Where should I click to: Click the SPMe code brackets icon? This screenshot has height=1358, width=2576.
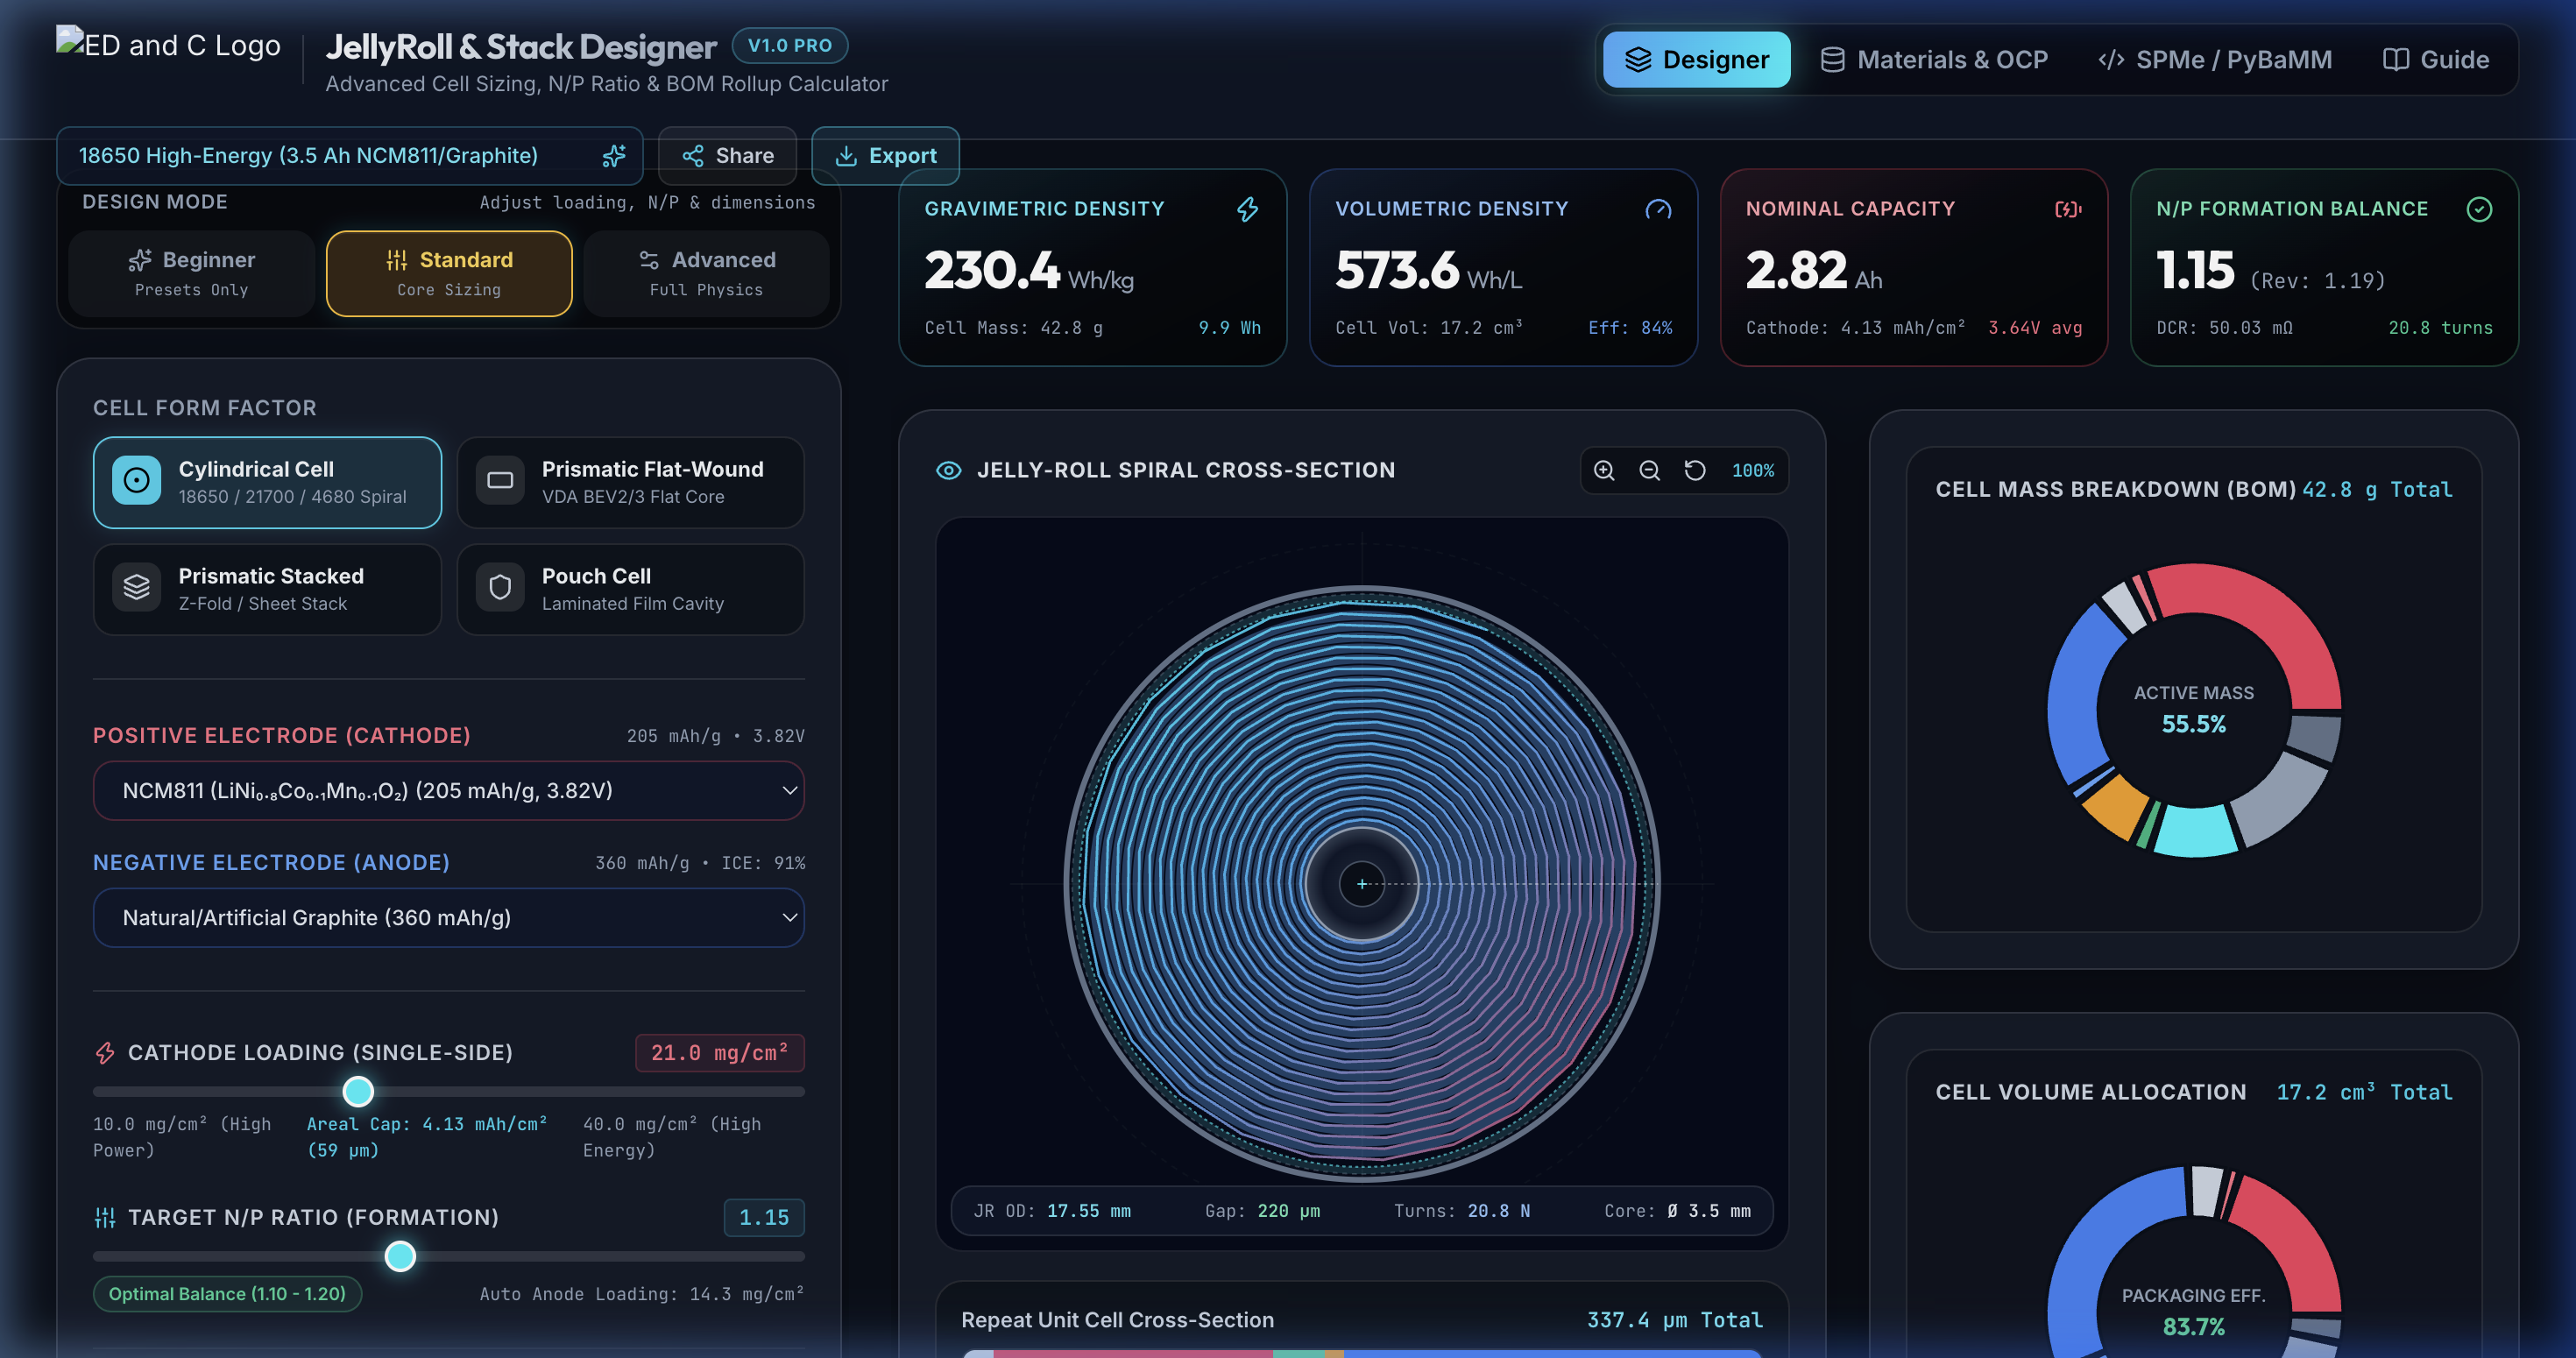pyautogui.click(x=2110, y=60)
